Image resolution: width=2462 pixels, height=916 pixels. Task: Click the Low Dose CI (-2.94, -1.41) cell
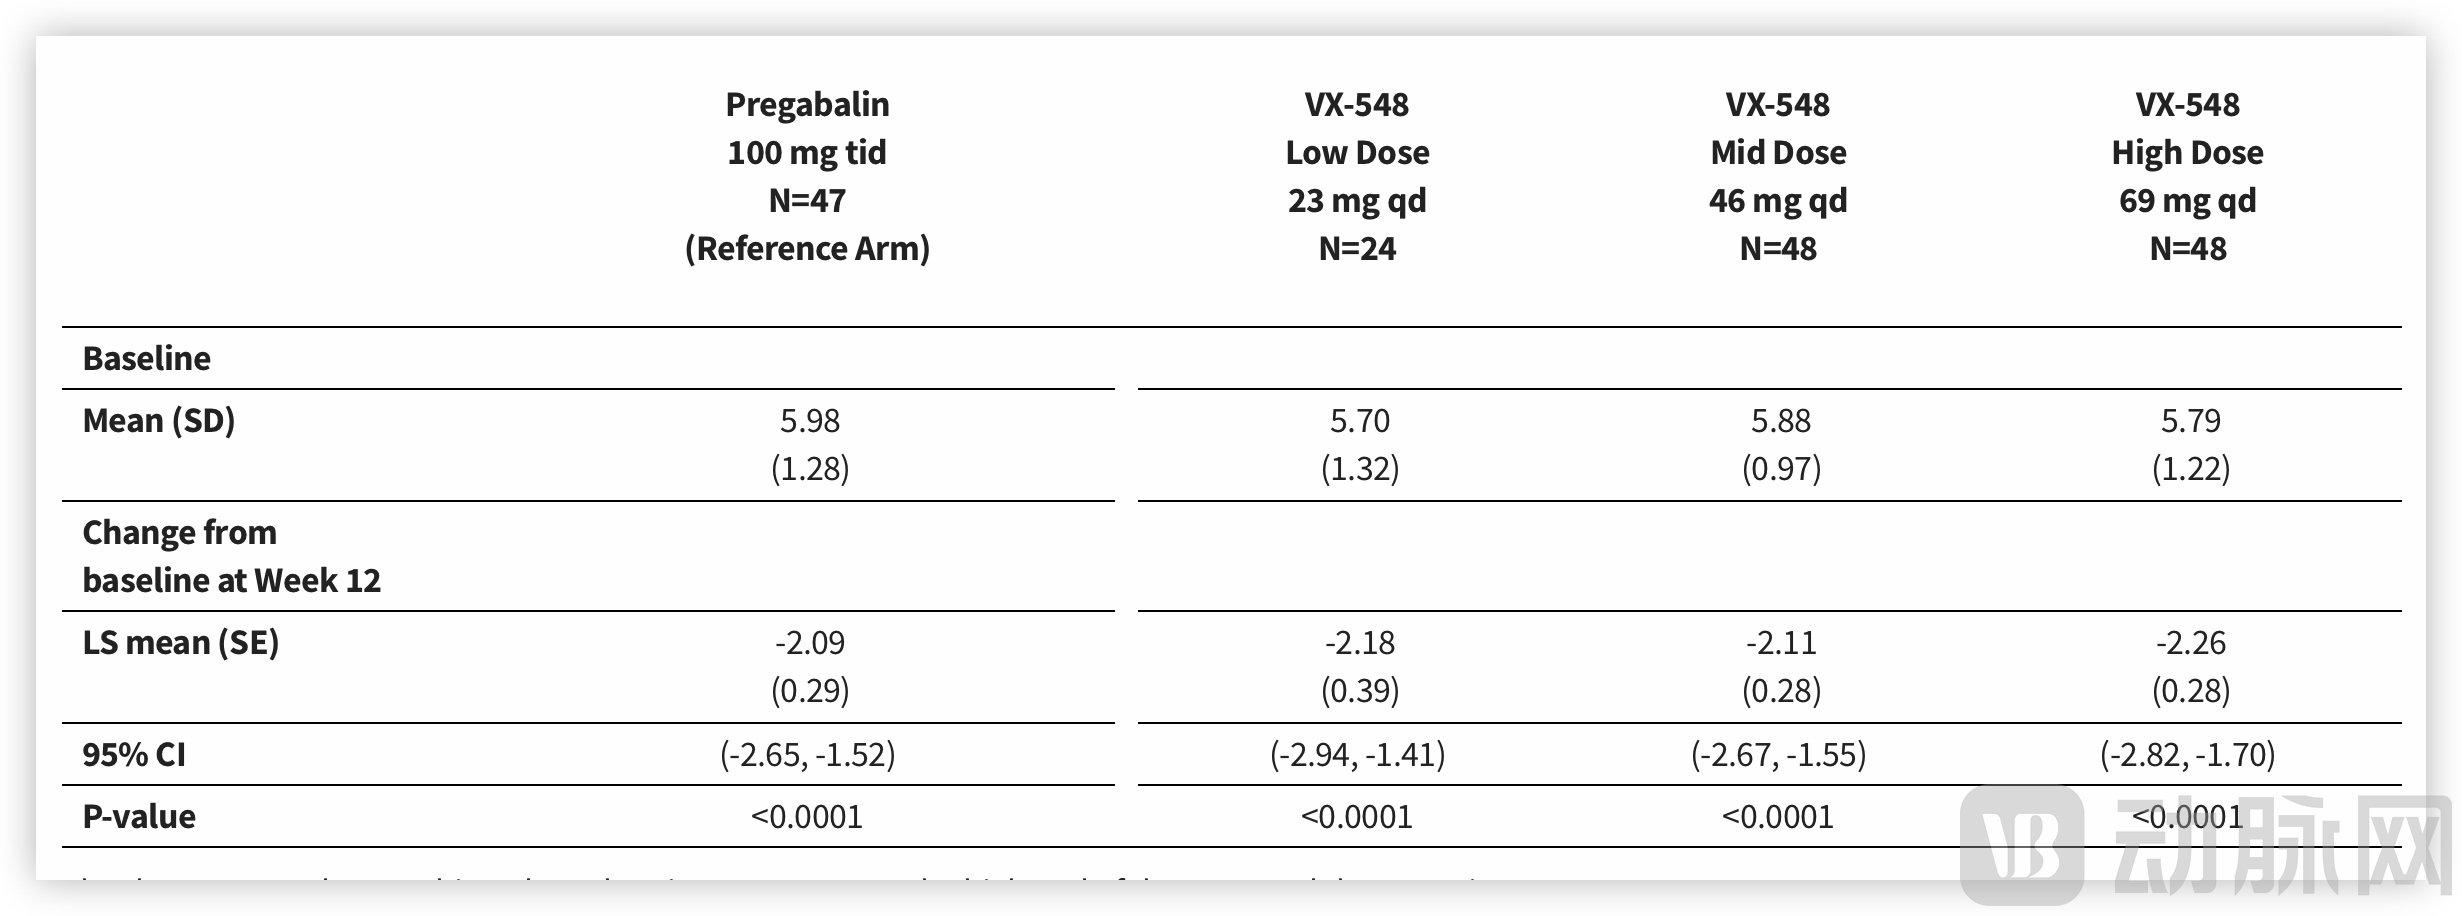coord(1358,755)
